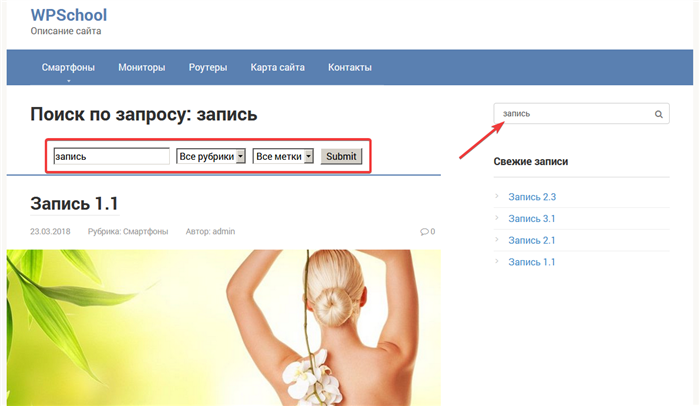This screenshot has width=700, height=406.
Task: Click the Submit button in search form
Action: 341,156
